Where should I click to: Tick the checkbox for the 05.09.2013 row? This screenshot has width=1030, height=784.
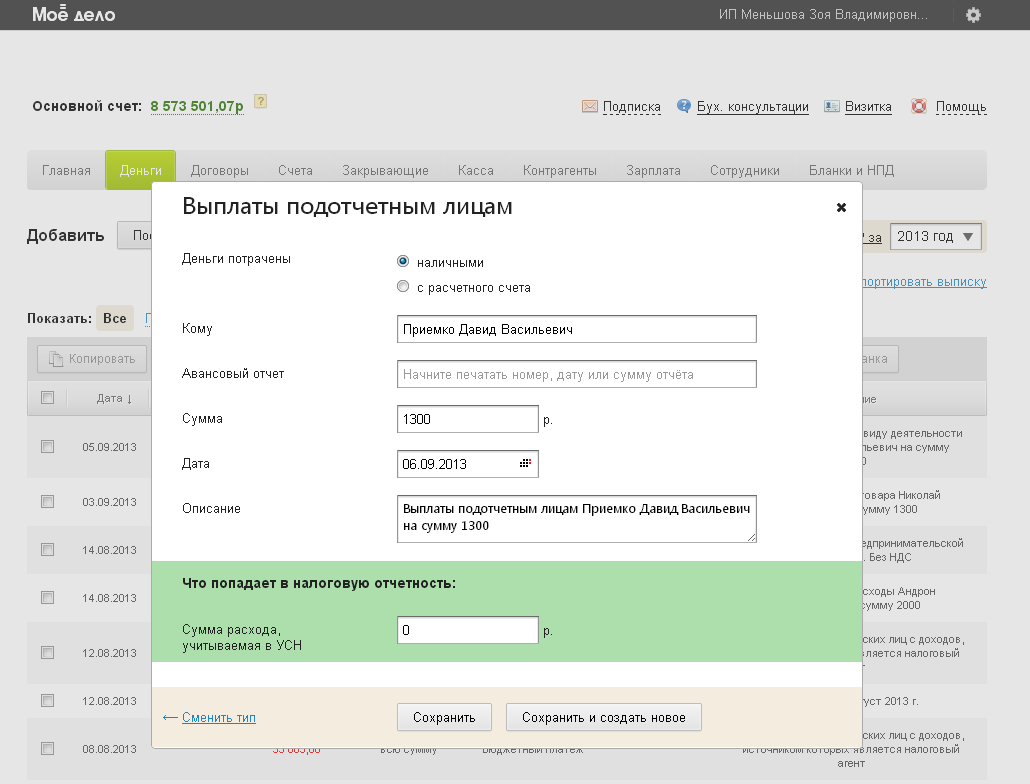(47, 447)
